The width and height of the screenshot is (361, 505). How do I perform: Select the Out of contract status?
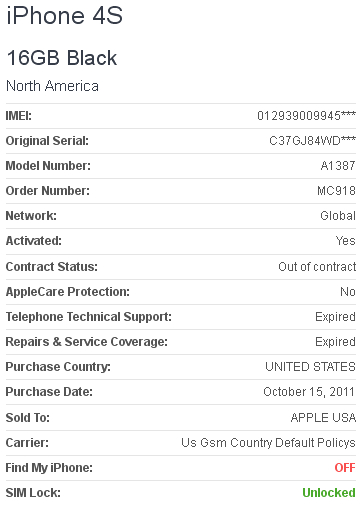(317, 267)
